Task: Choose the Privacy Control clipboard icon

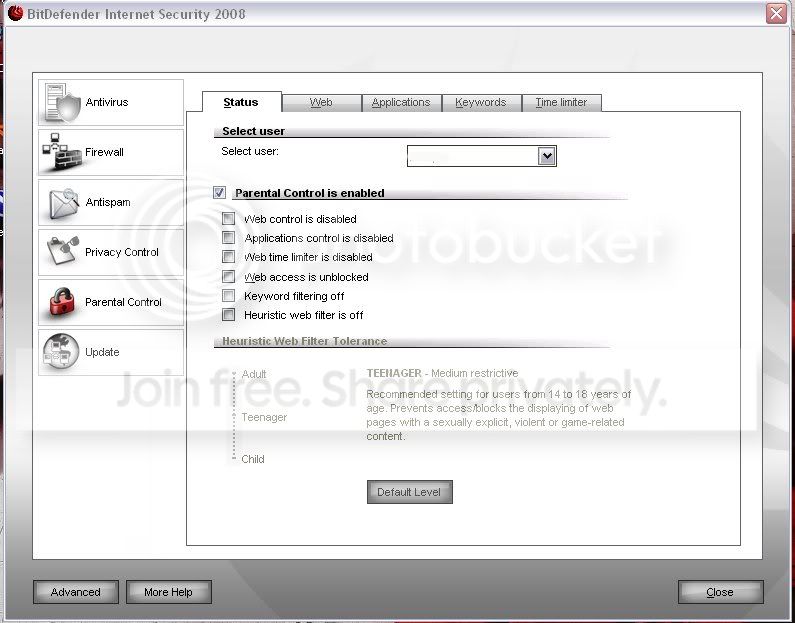Action: [62, 250]
